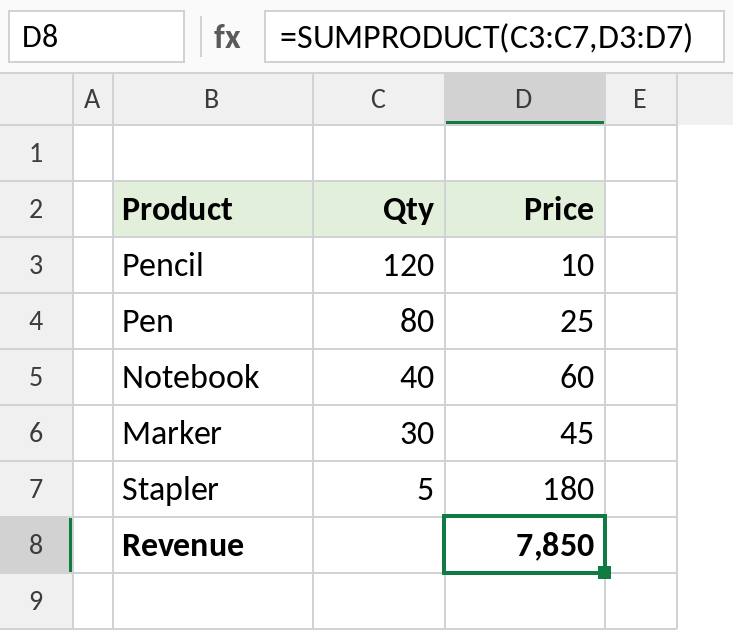This screenshot has height=630, width=734.
Task: Click the revenue total cell 7,850
Action: (525, 544)
